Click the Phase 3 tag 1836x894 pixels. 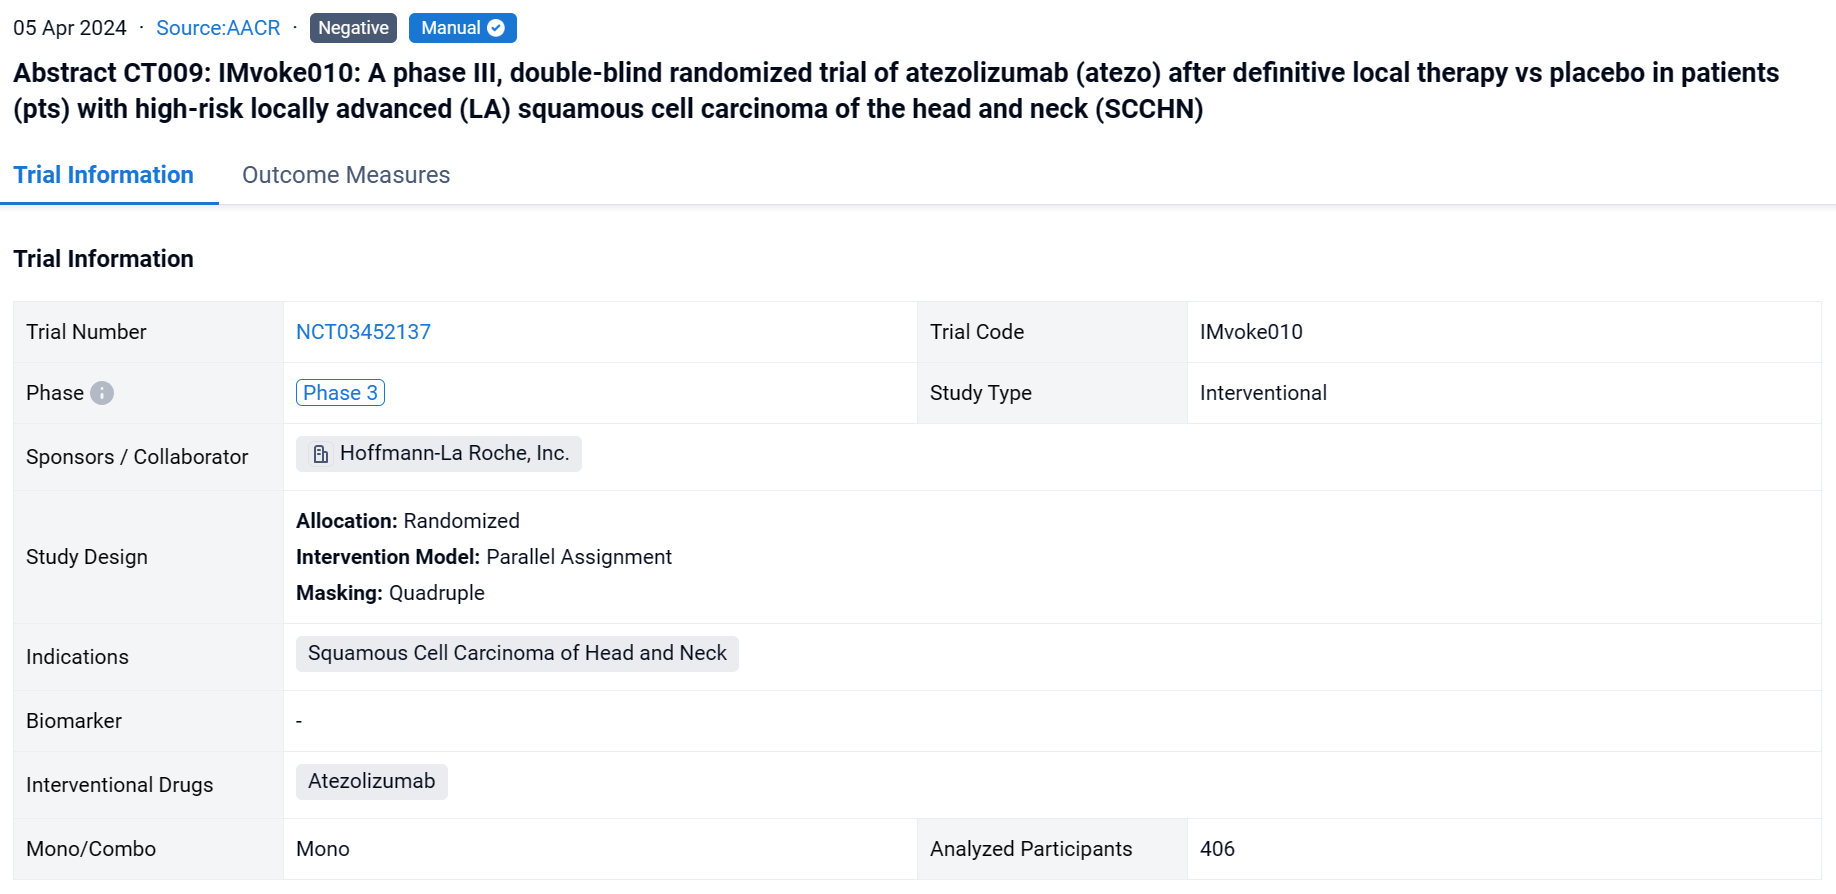340,393
